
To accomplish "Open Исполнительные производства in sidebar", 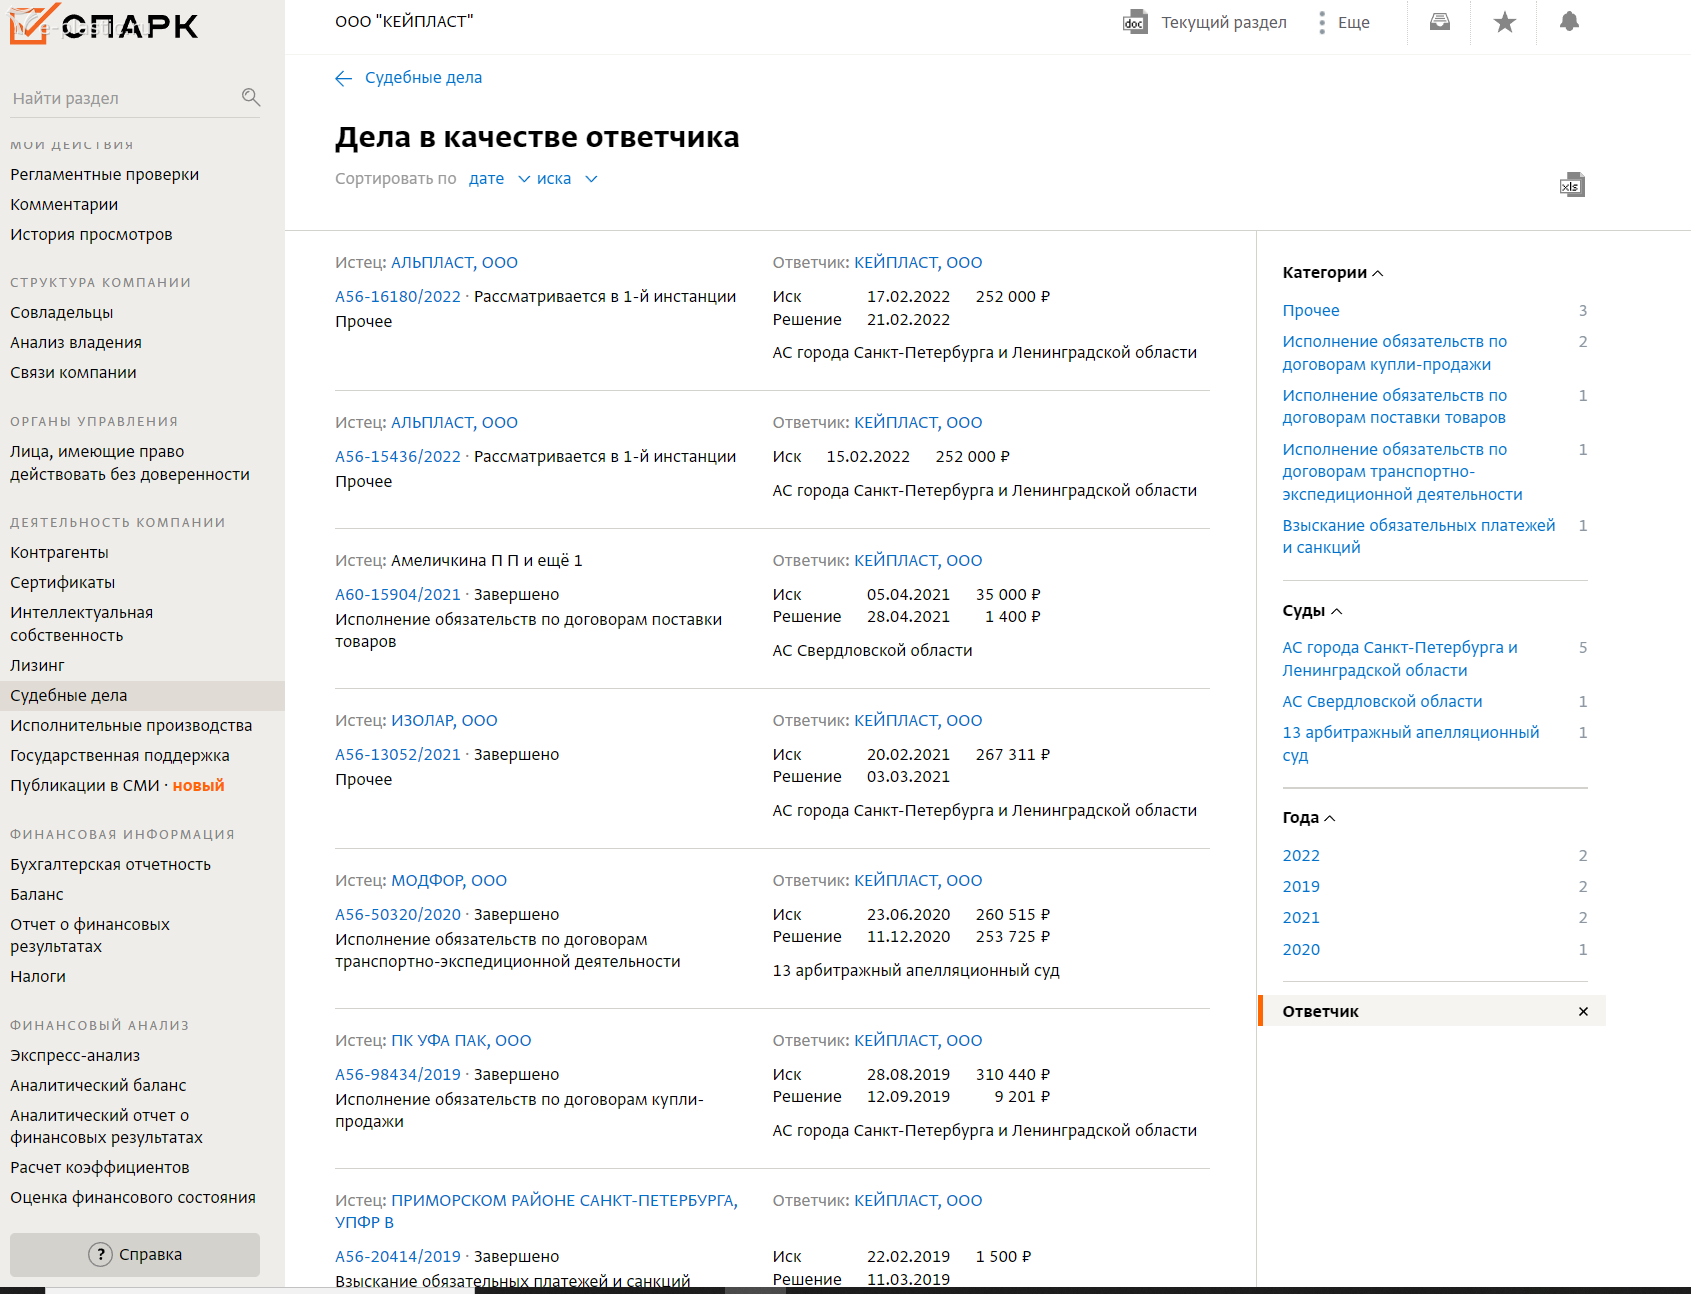I will (x=131, y=726).
